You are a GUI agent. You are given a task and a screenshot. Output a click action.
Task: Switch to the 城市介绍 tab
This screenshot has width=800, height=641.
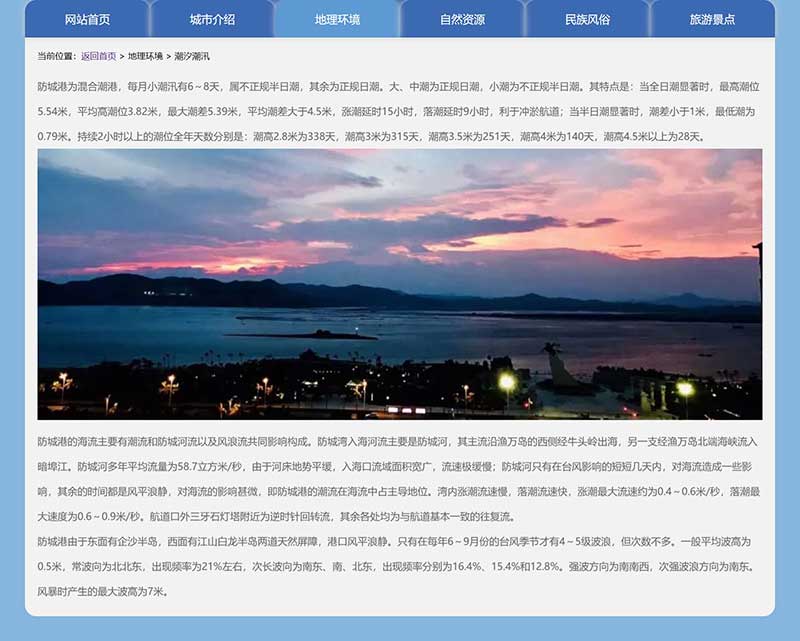tap(212, 19)
